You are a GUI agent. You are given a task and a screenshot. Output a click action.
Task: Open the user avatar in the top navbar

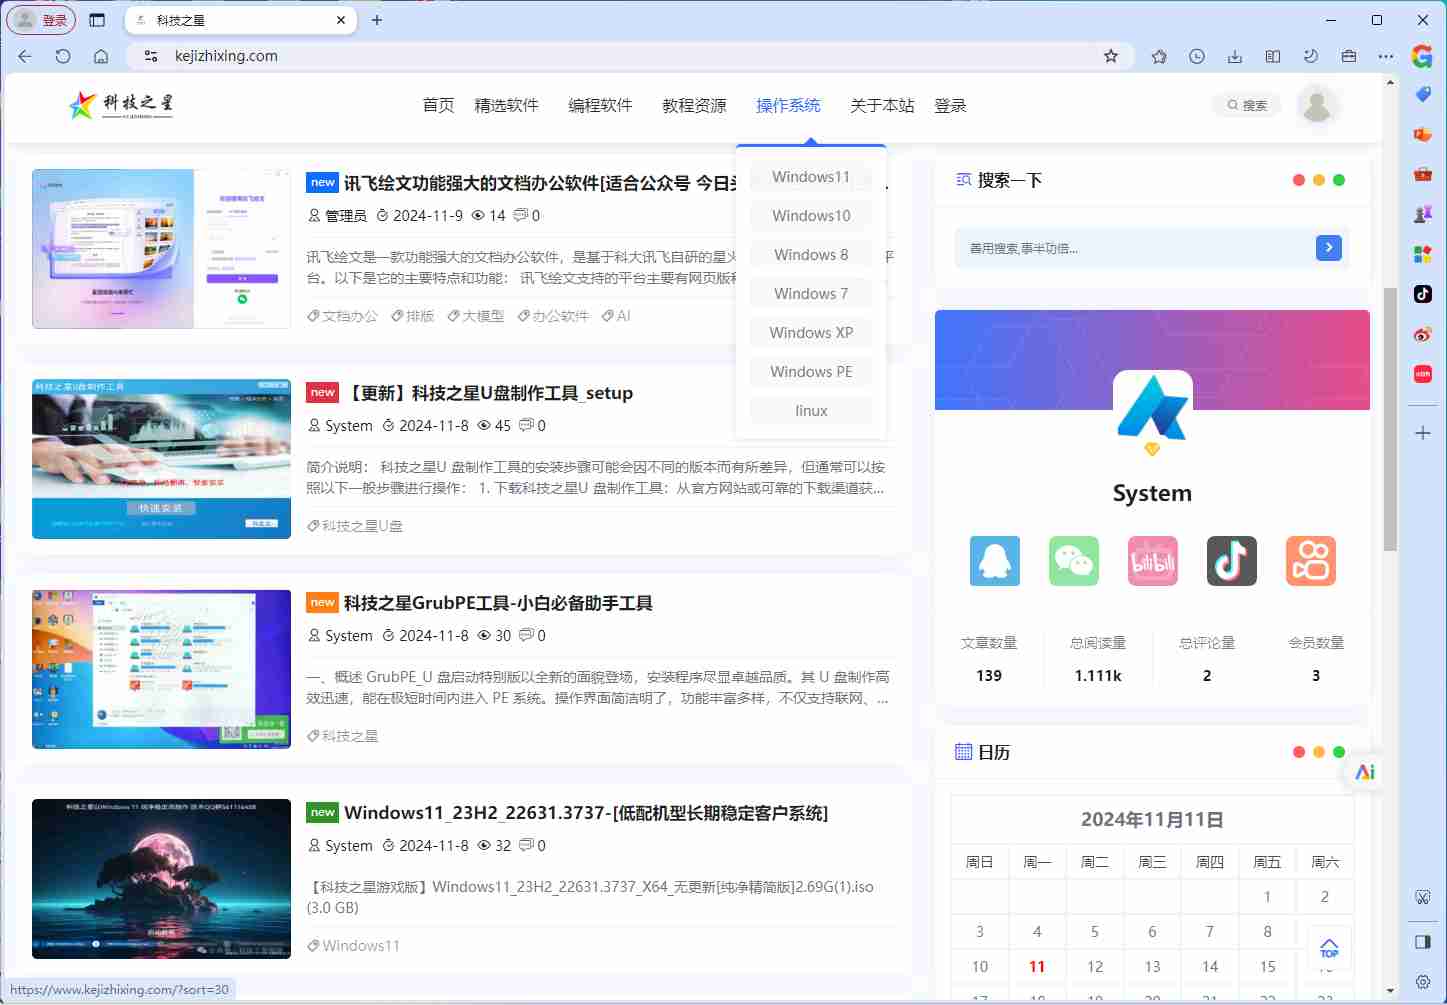(1317, 105)
